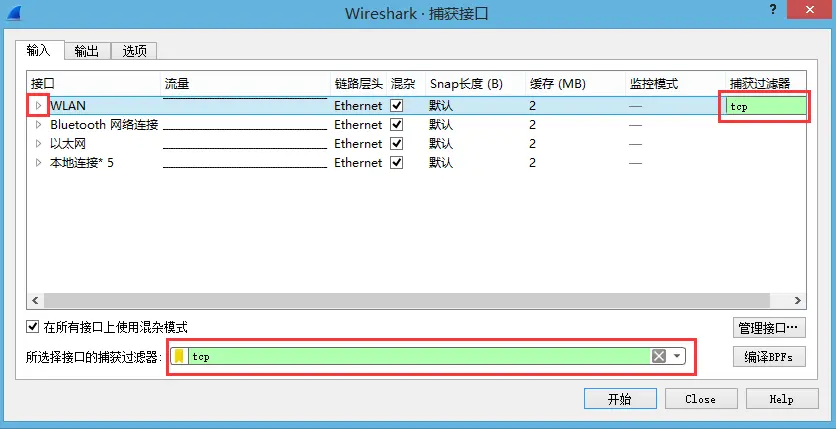Click Ethernet link type in Bluetooth row
Viewport: 836px width, 429px height.
point(358,125)
